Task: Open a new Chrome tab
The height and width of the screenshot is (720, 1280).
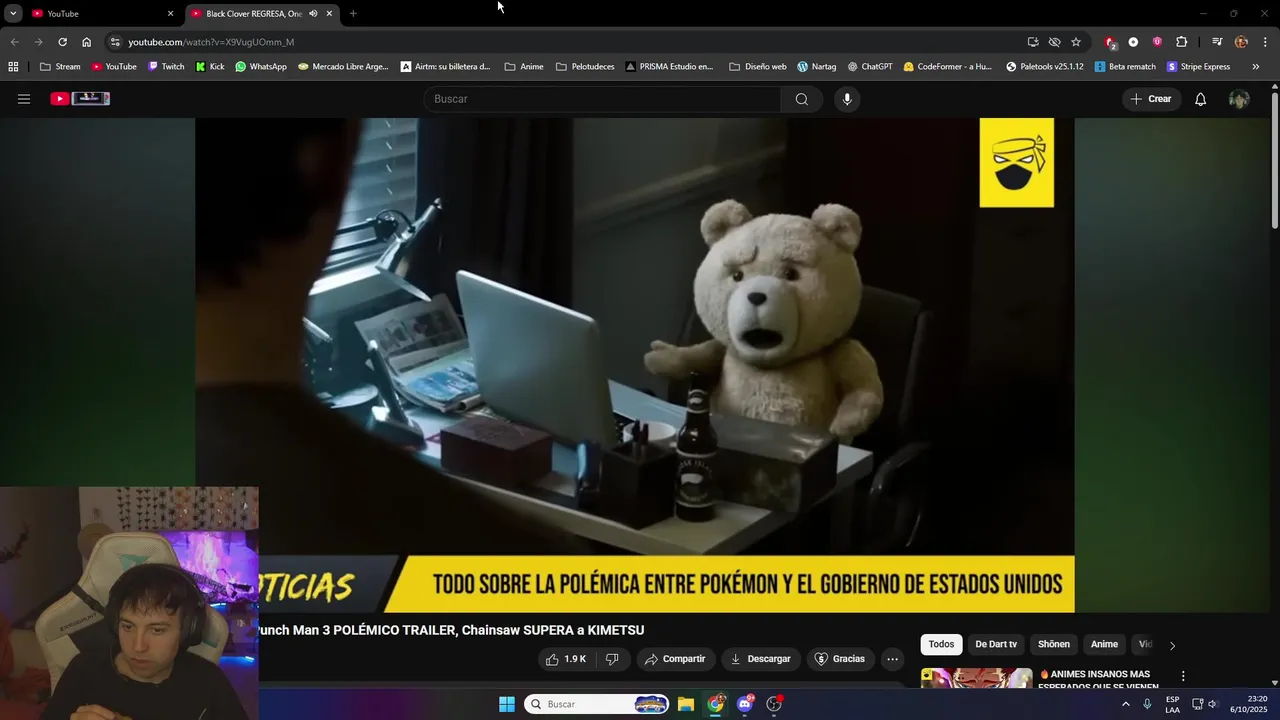Action: (x=353, y=14)
